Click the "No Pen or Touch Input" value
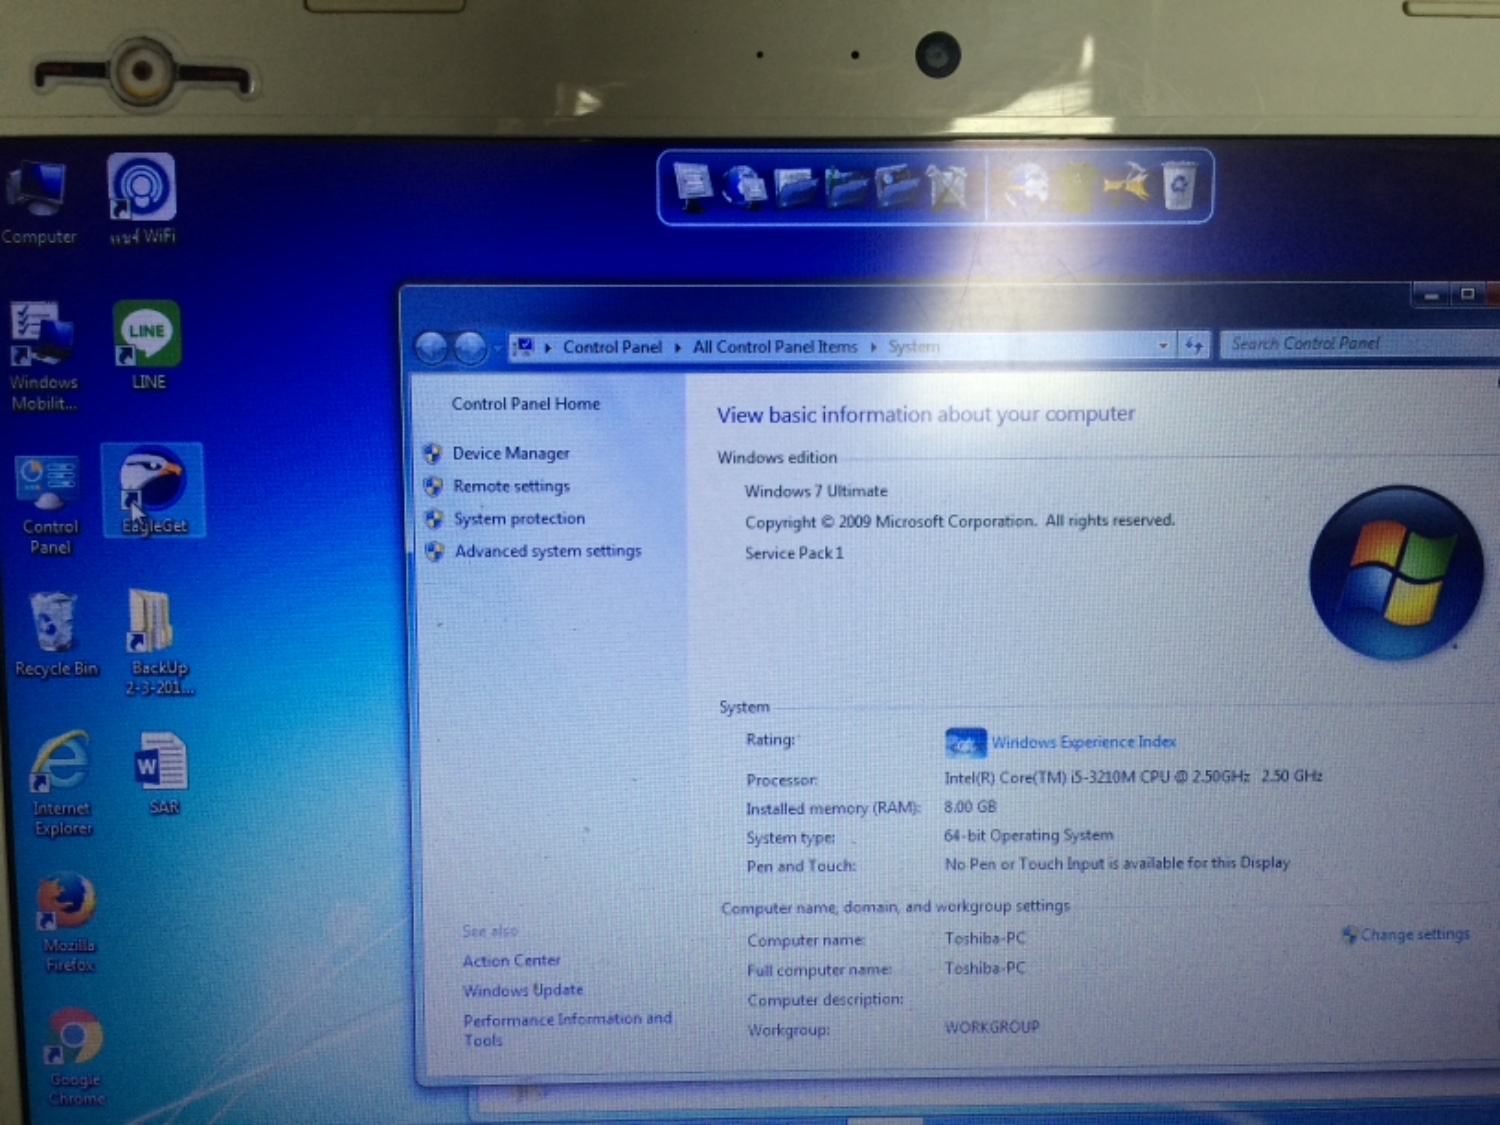 click(x=1117, y=863)
